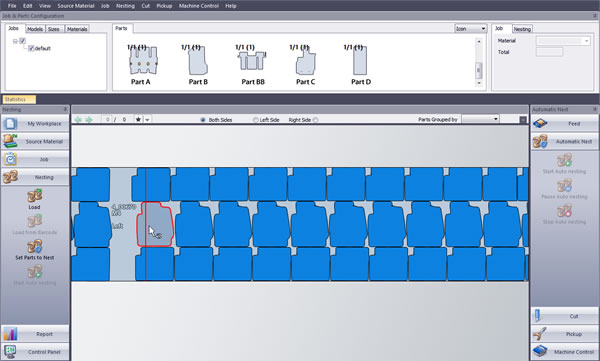Open the Machine Control menu
The image size is (600, 361).
199,6
